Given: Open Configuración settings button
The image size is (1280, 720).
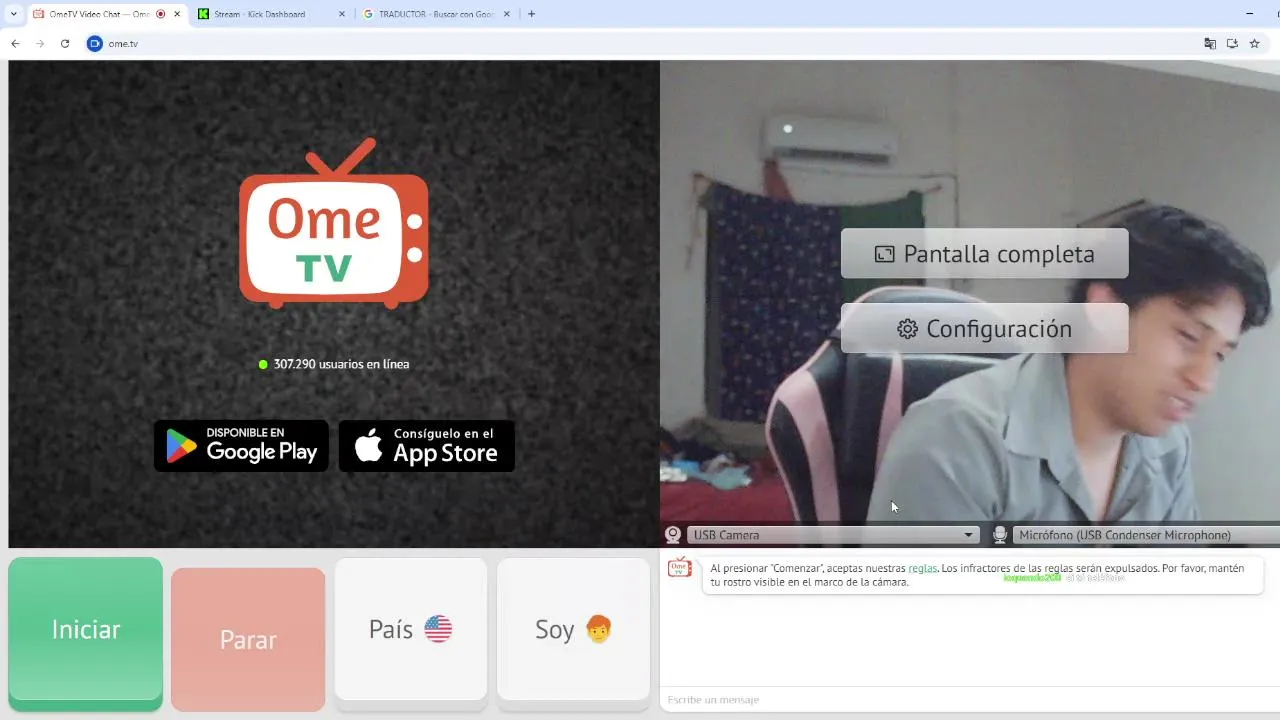Looking at the screenshot, I should [984, 328].
